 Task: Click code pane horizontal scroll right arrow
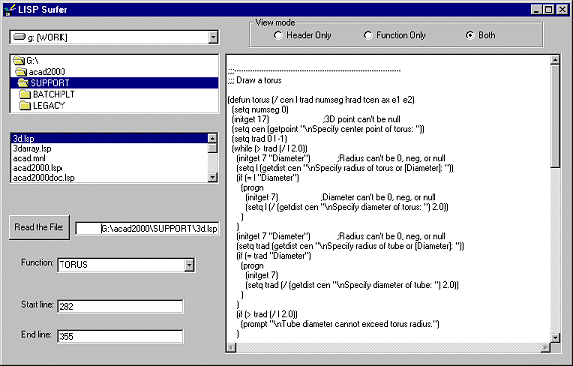tap(545, 347)
